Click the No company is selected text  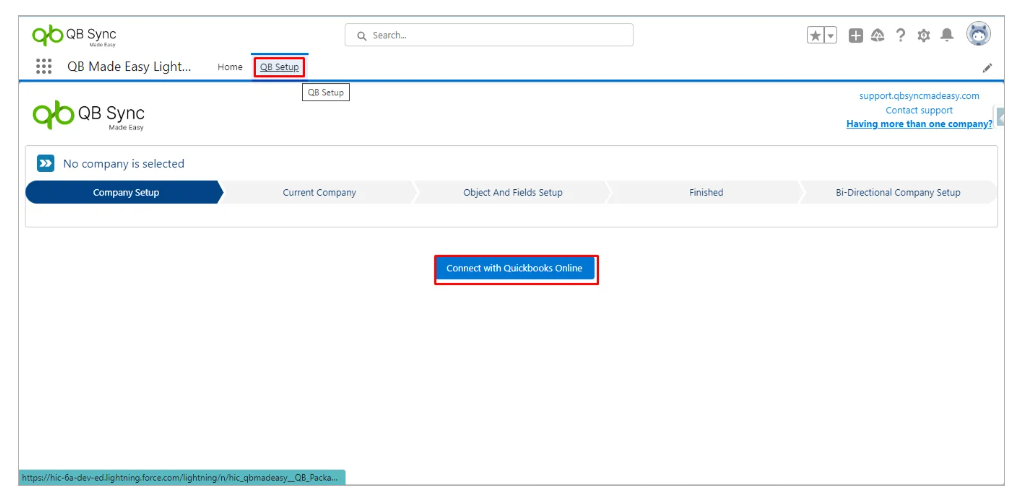(x=124, y=164)
